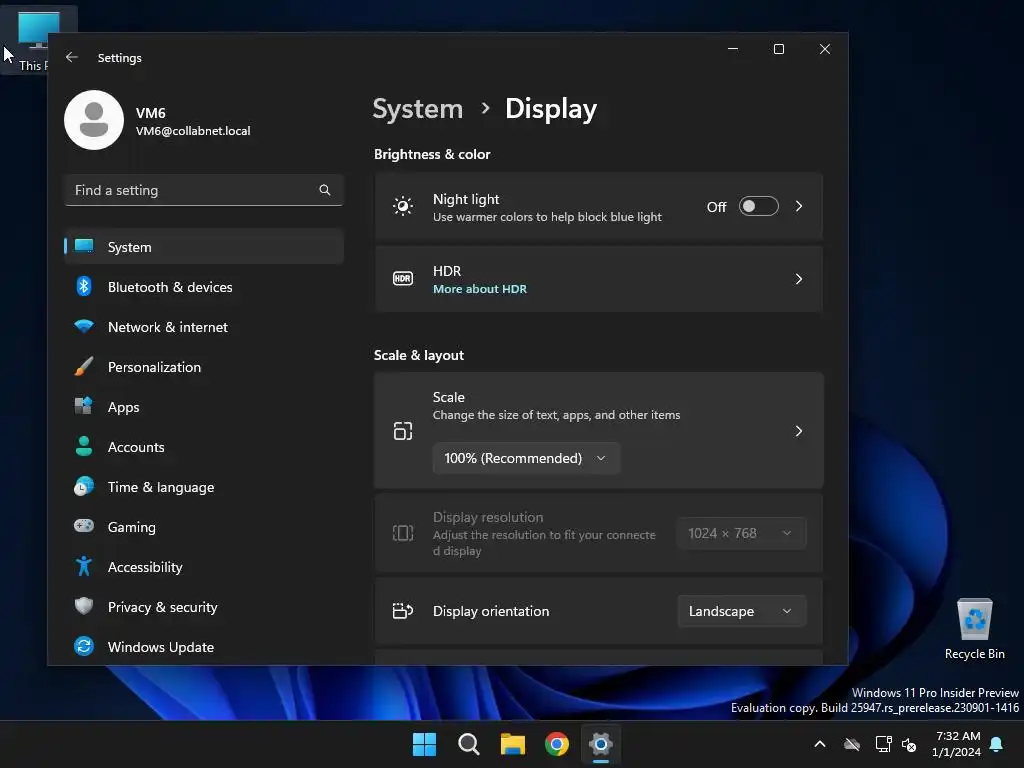
Task: Open taskbar Search
Action: pyautogui.click(x=468, y=744)
